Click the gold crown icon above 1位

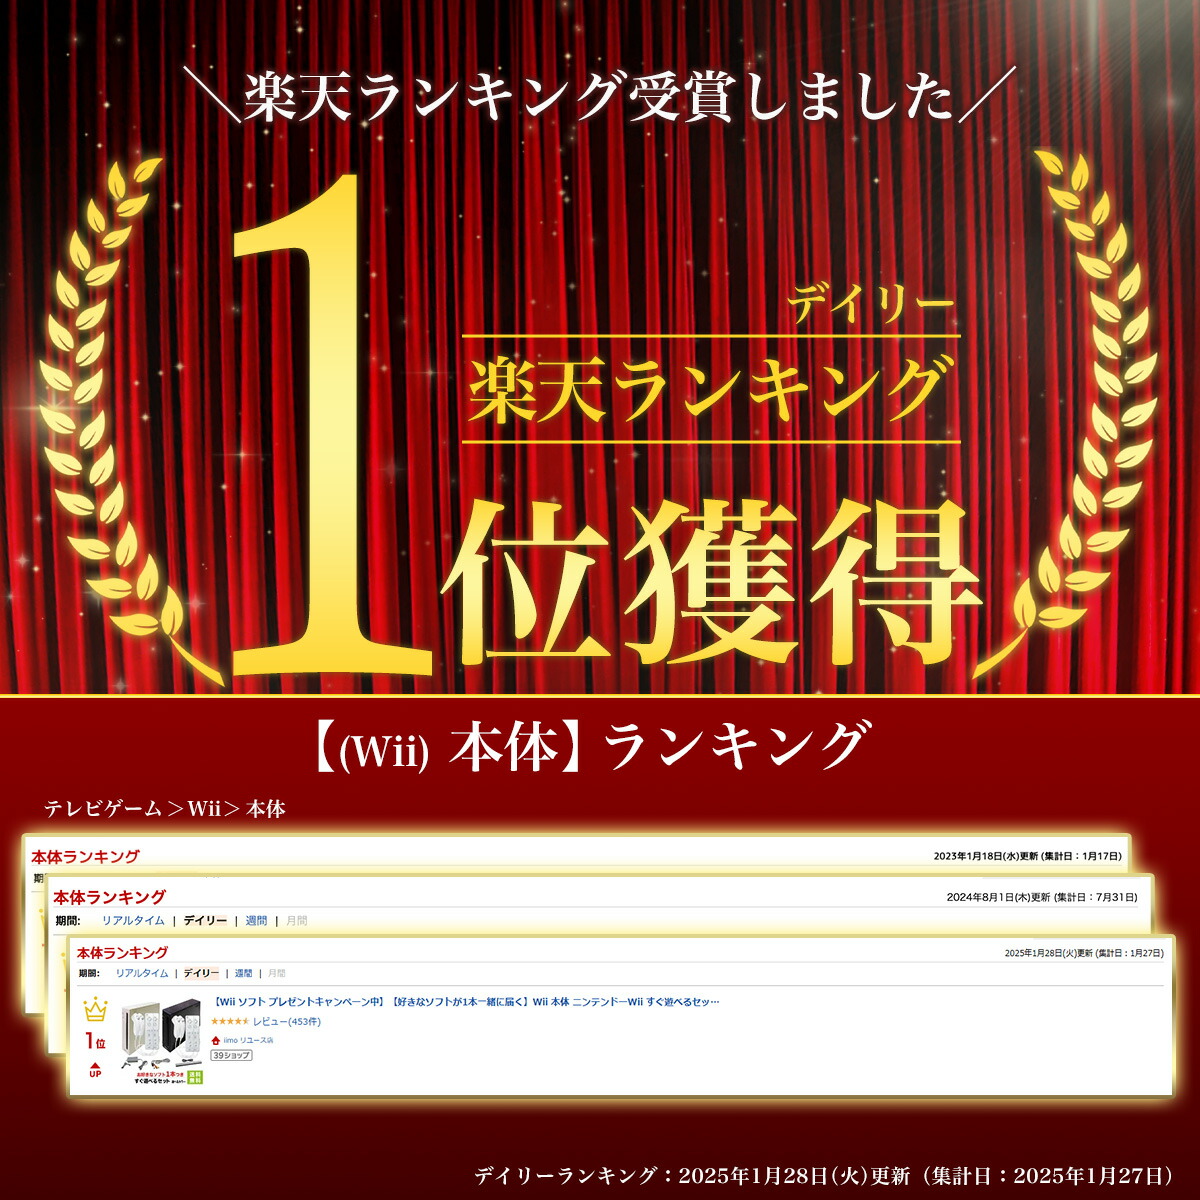pyautogui.click(x=95, y=1008)
